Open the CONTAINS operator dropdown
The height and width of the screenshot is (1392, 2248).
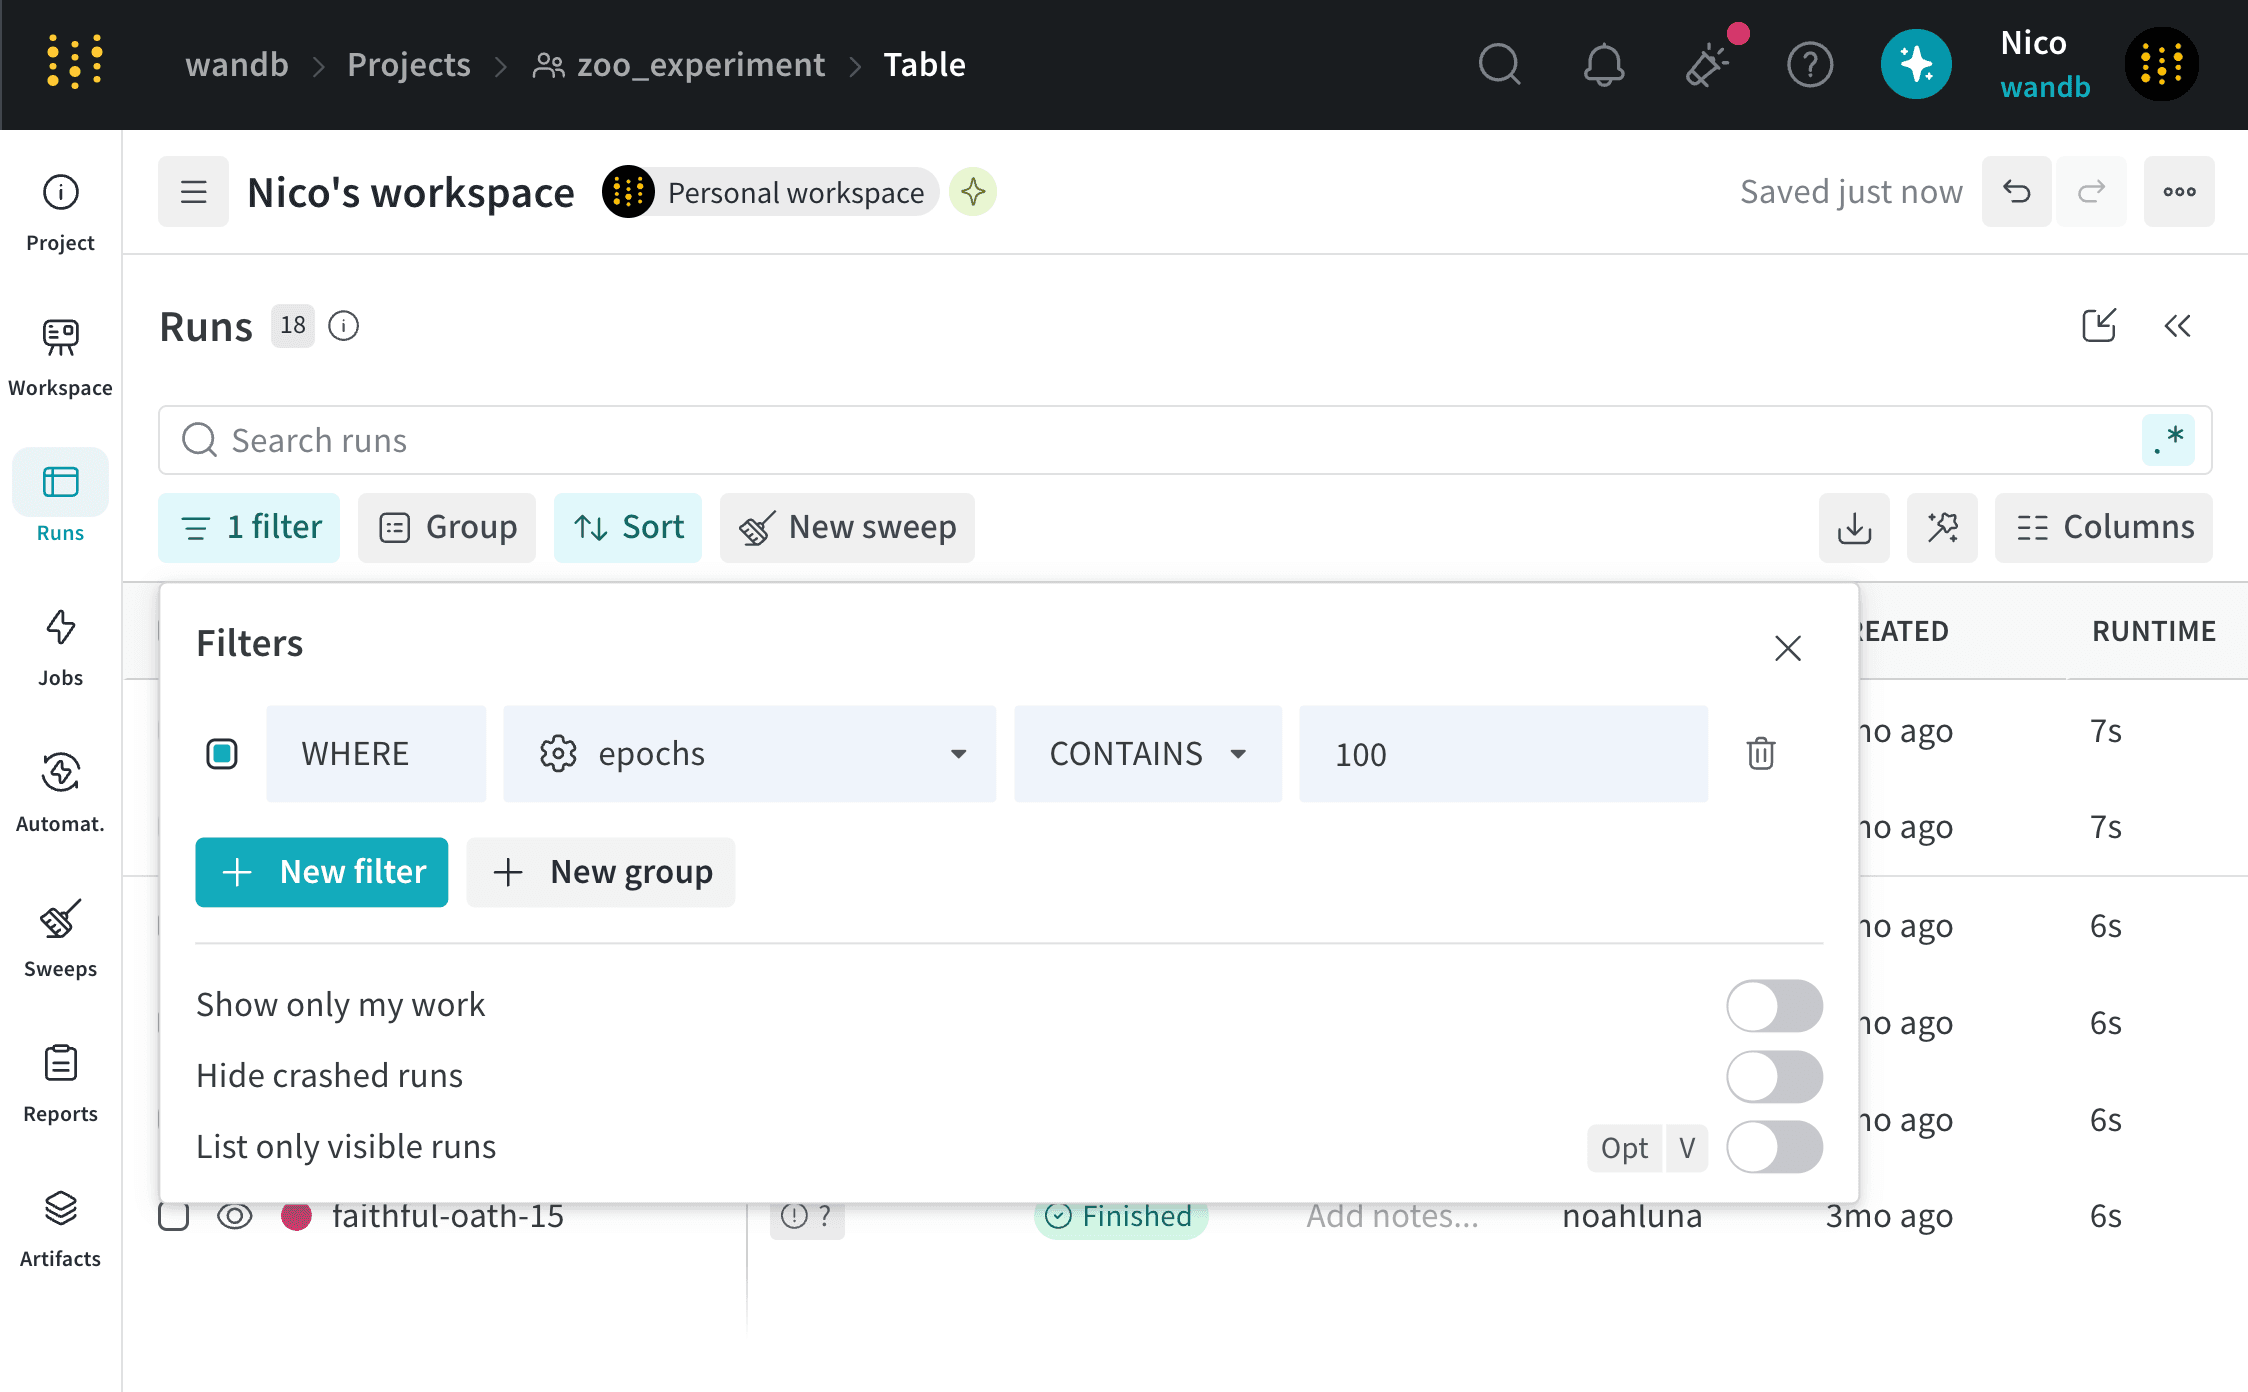pos(1148,753)
